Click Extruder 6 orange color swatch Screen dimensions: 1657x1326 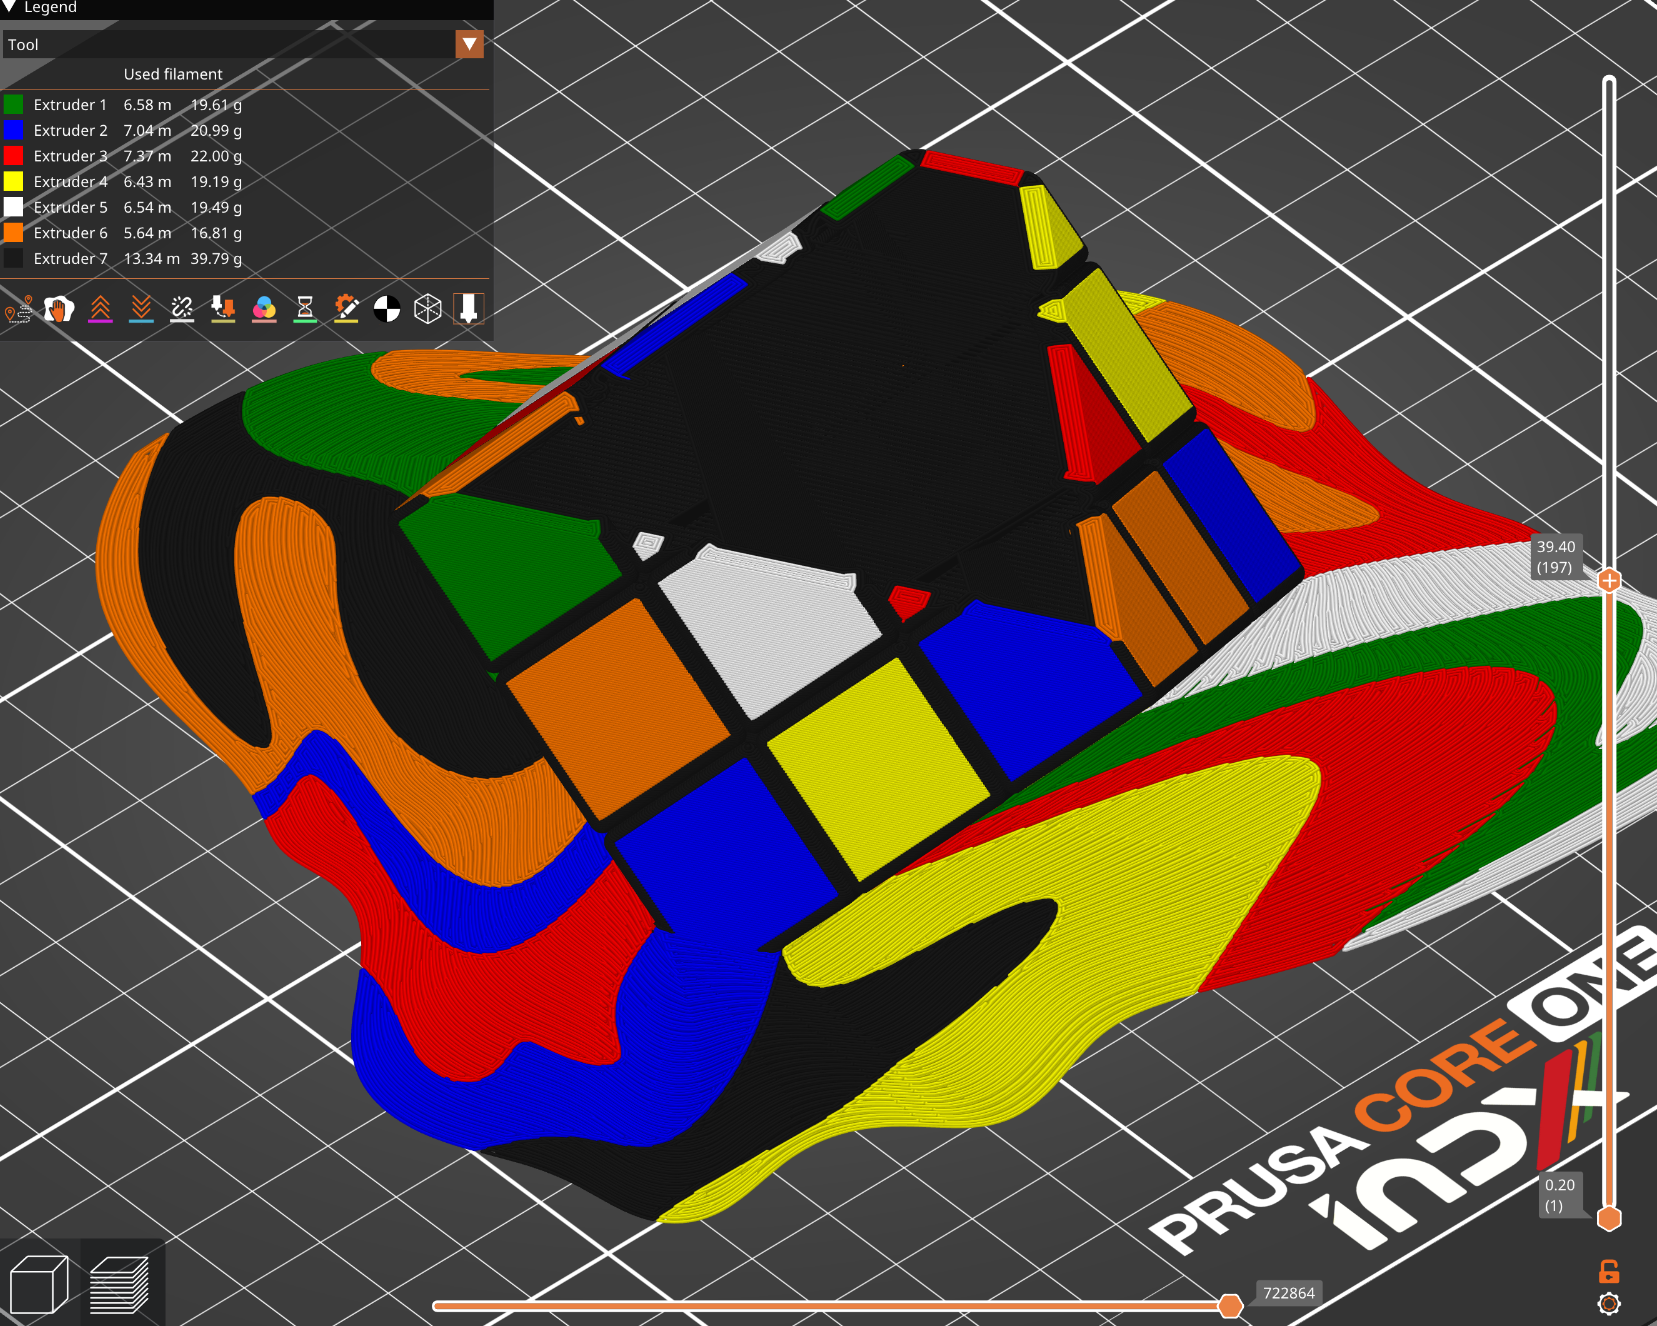(13, 232)
